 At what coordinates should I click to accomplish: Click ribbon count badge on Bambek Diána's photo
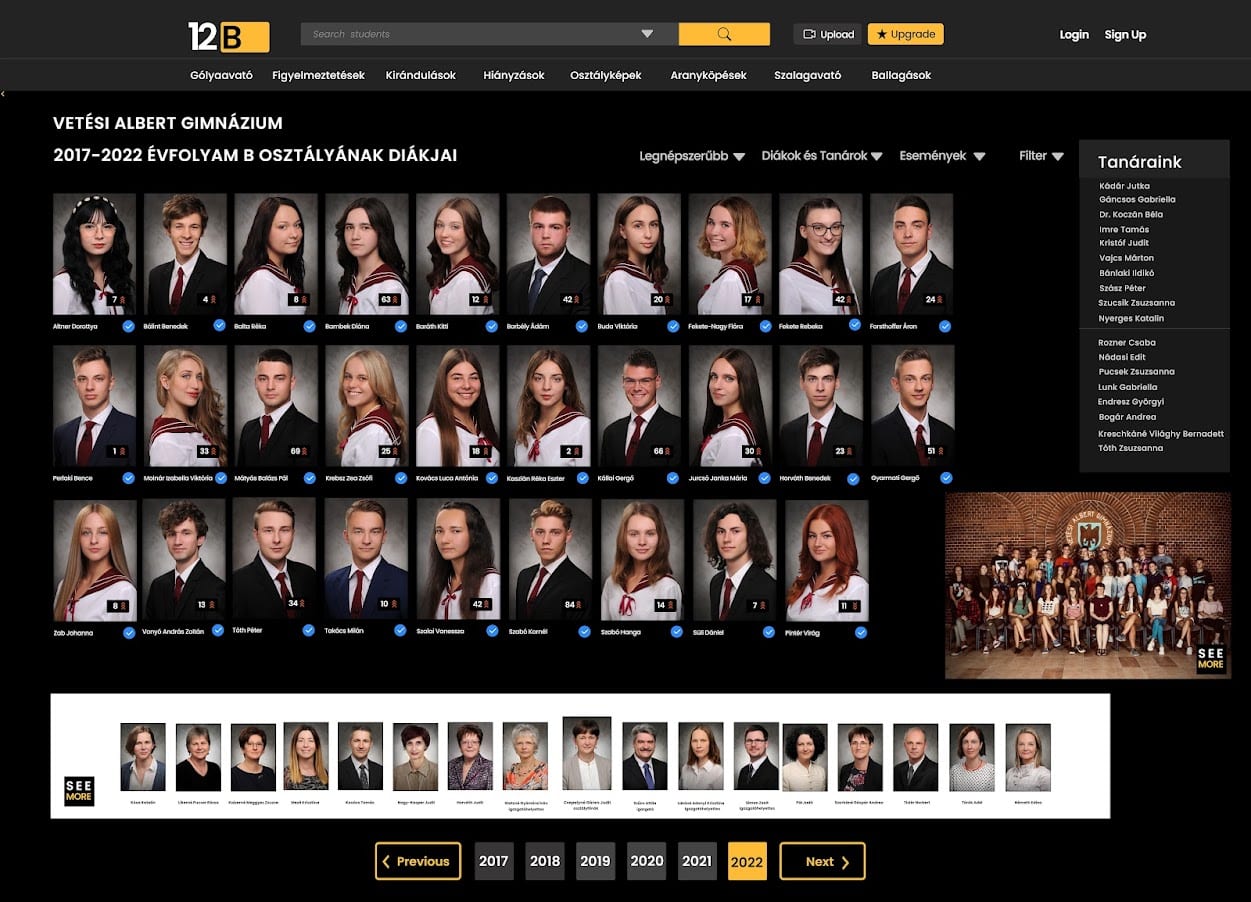point(386,299)
